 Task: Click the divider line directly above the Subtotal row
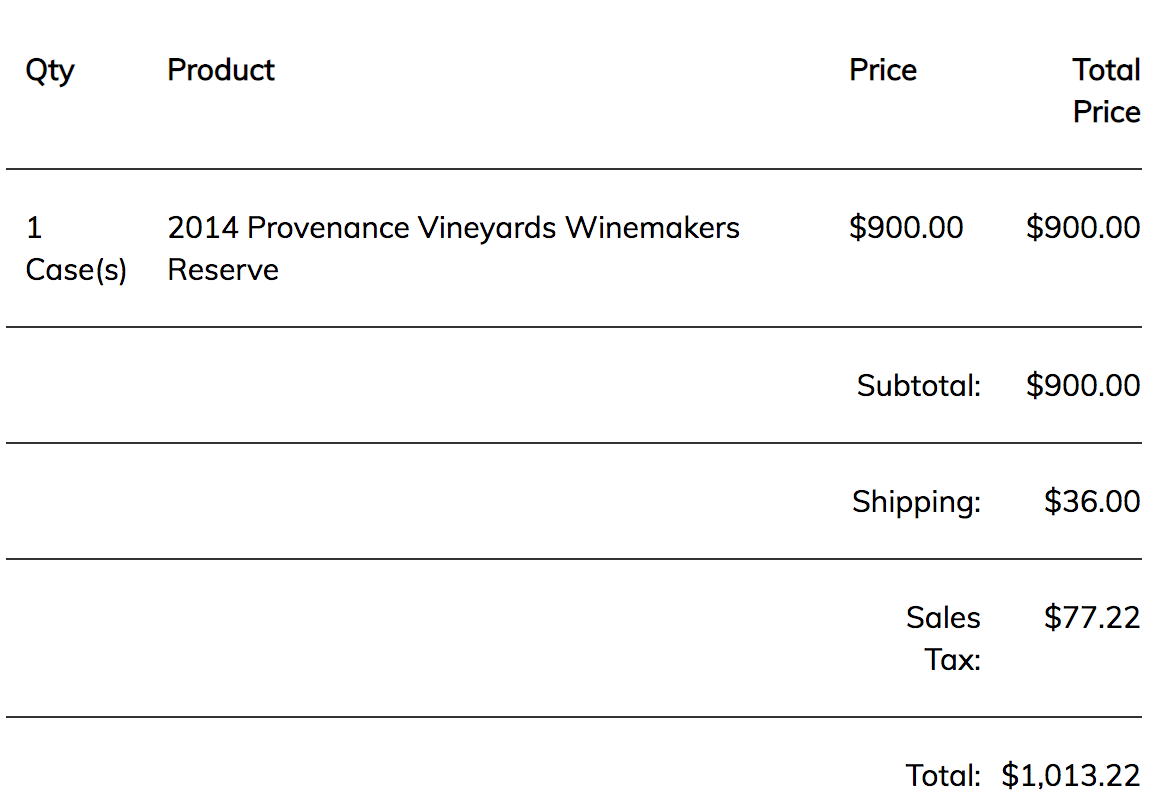573,327
